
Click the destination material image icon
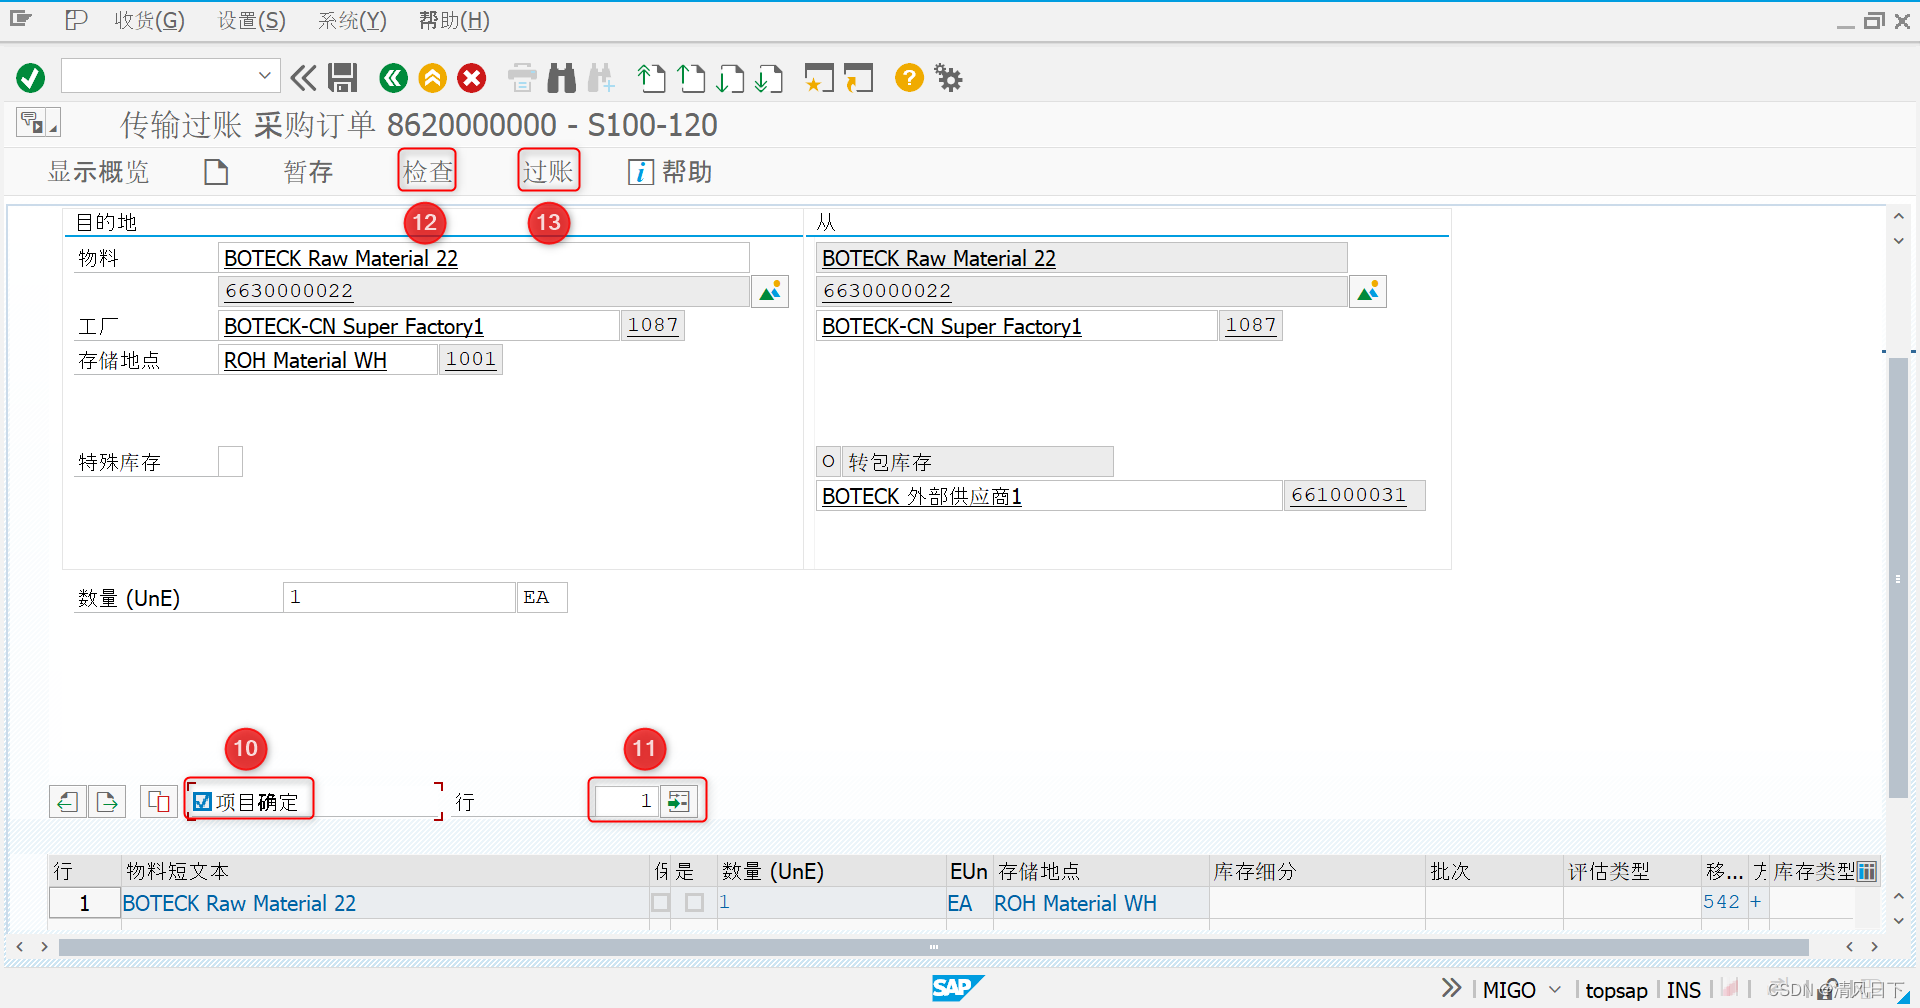(x=770, y=291)
